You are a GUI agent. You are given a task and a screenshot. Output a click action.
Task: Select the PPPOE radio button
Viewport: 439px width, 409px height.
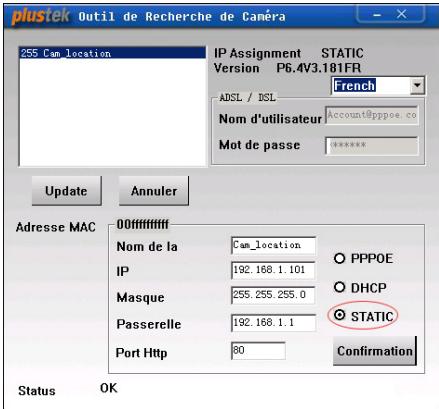[339, 258]
